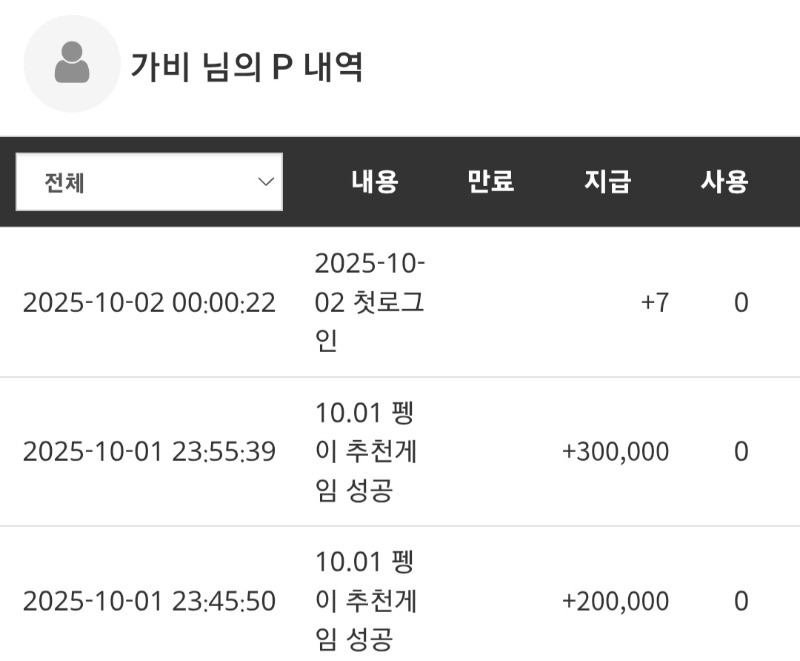Click the '사용' column header
This screenshot has width=800, height=661.
[x=724, y=182]
